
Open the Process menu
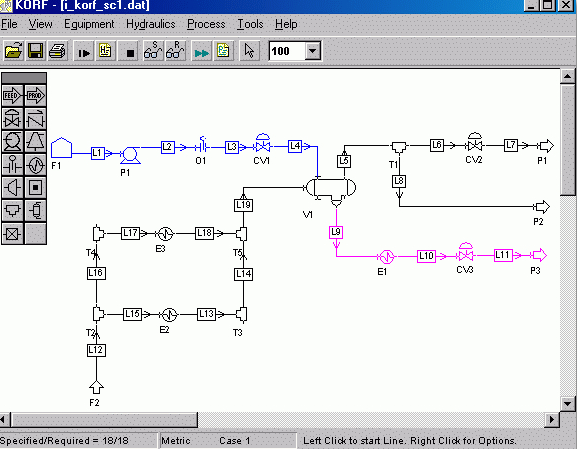[x=206, y=24]
